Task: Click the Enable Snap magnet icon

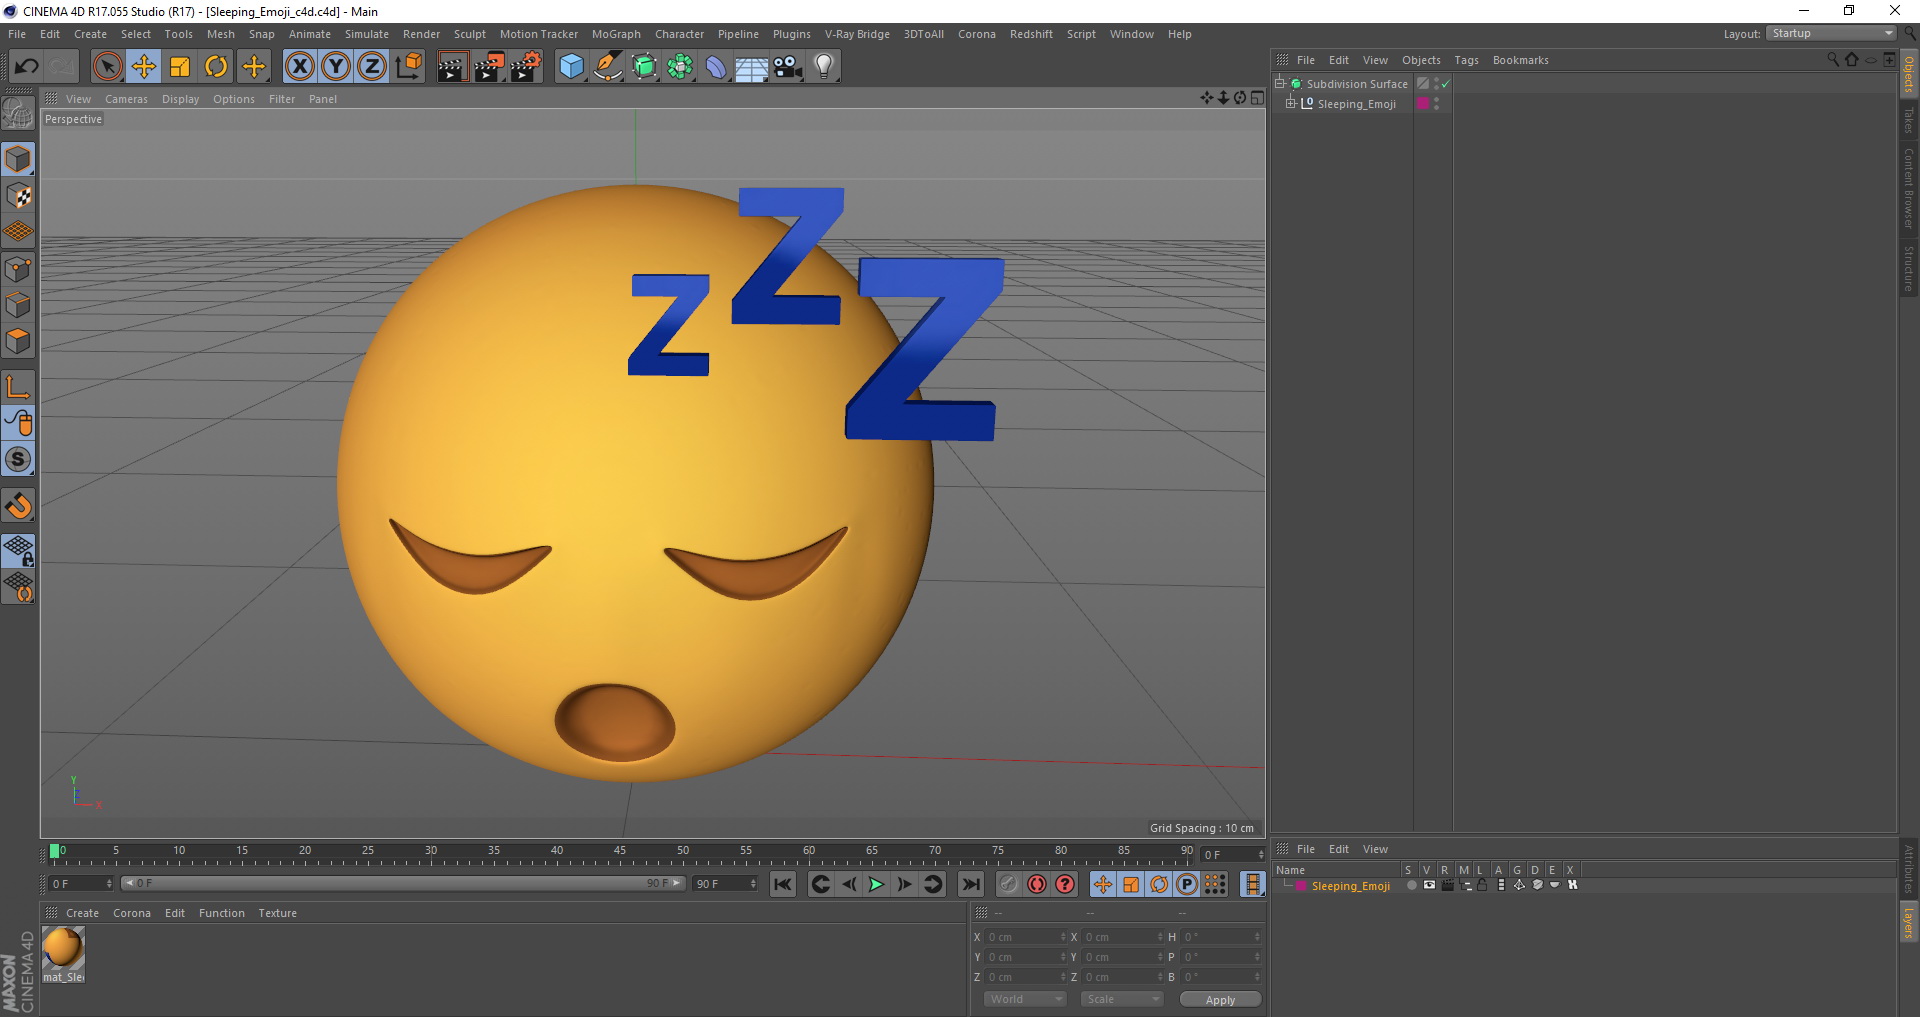Action: coord(18,505)
